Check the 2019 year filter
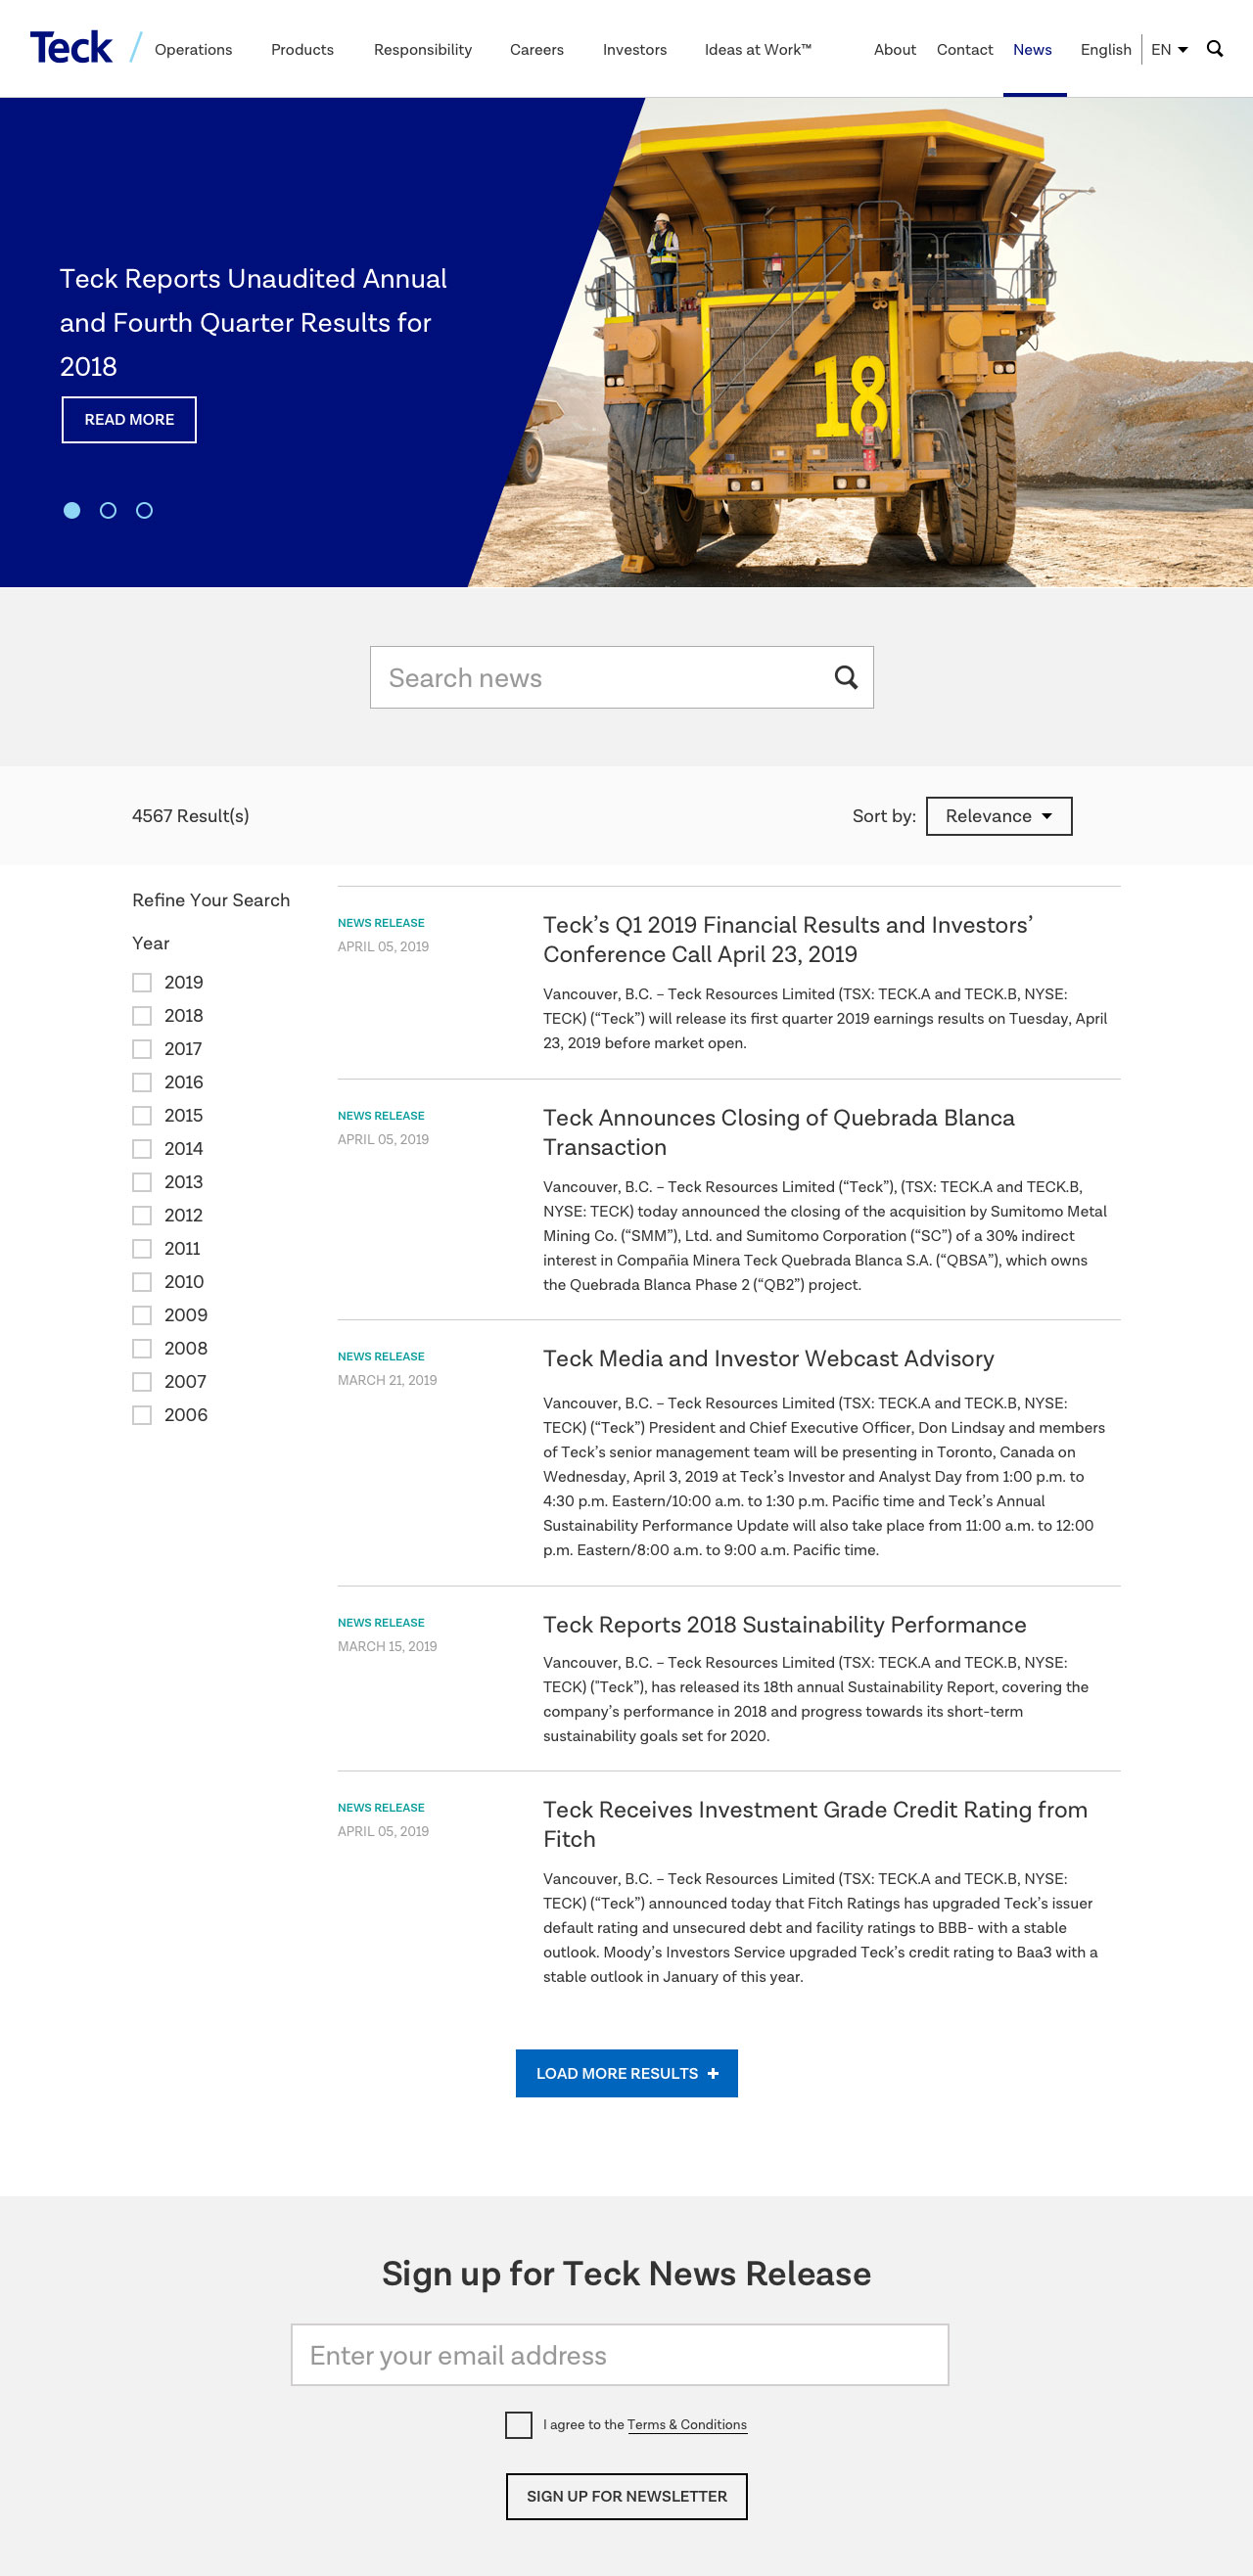The image size is (1253, 2576). [142, 983]
